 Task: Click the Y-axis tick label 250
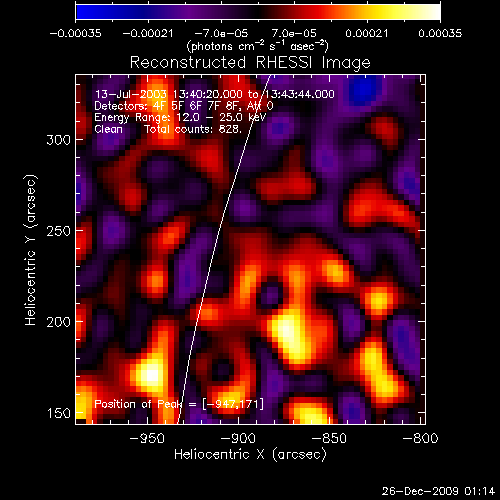click(59, 231)
